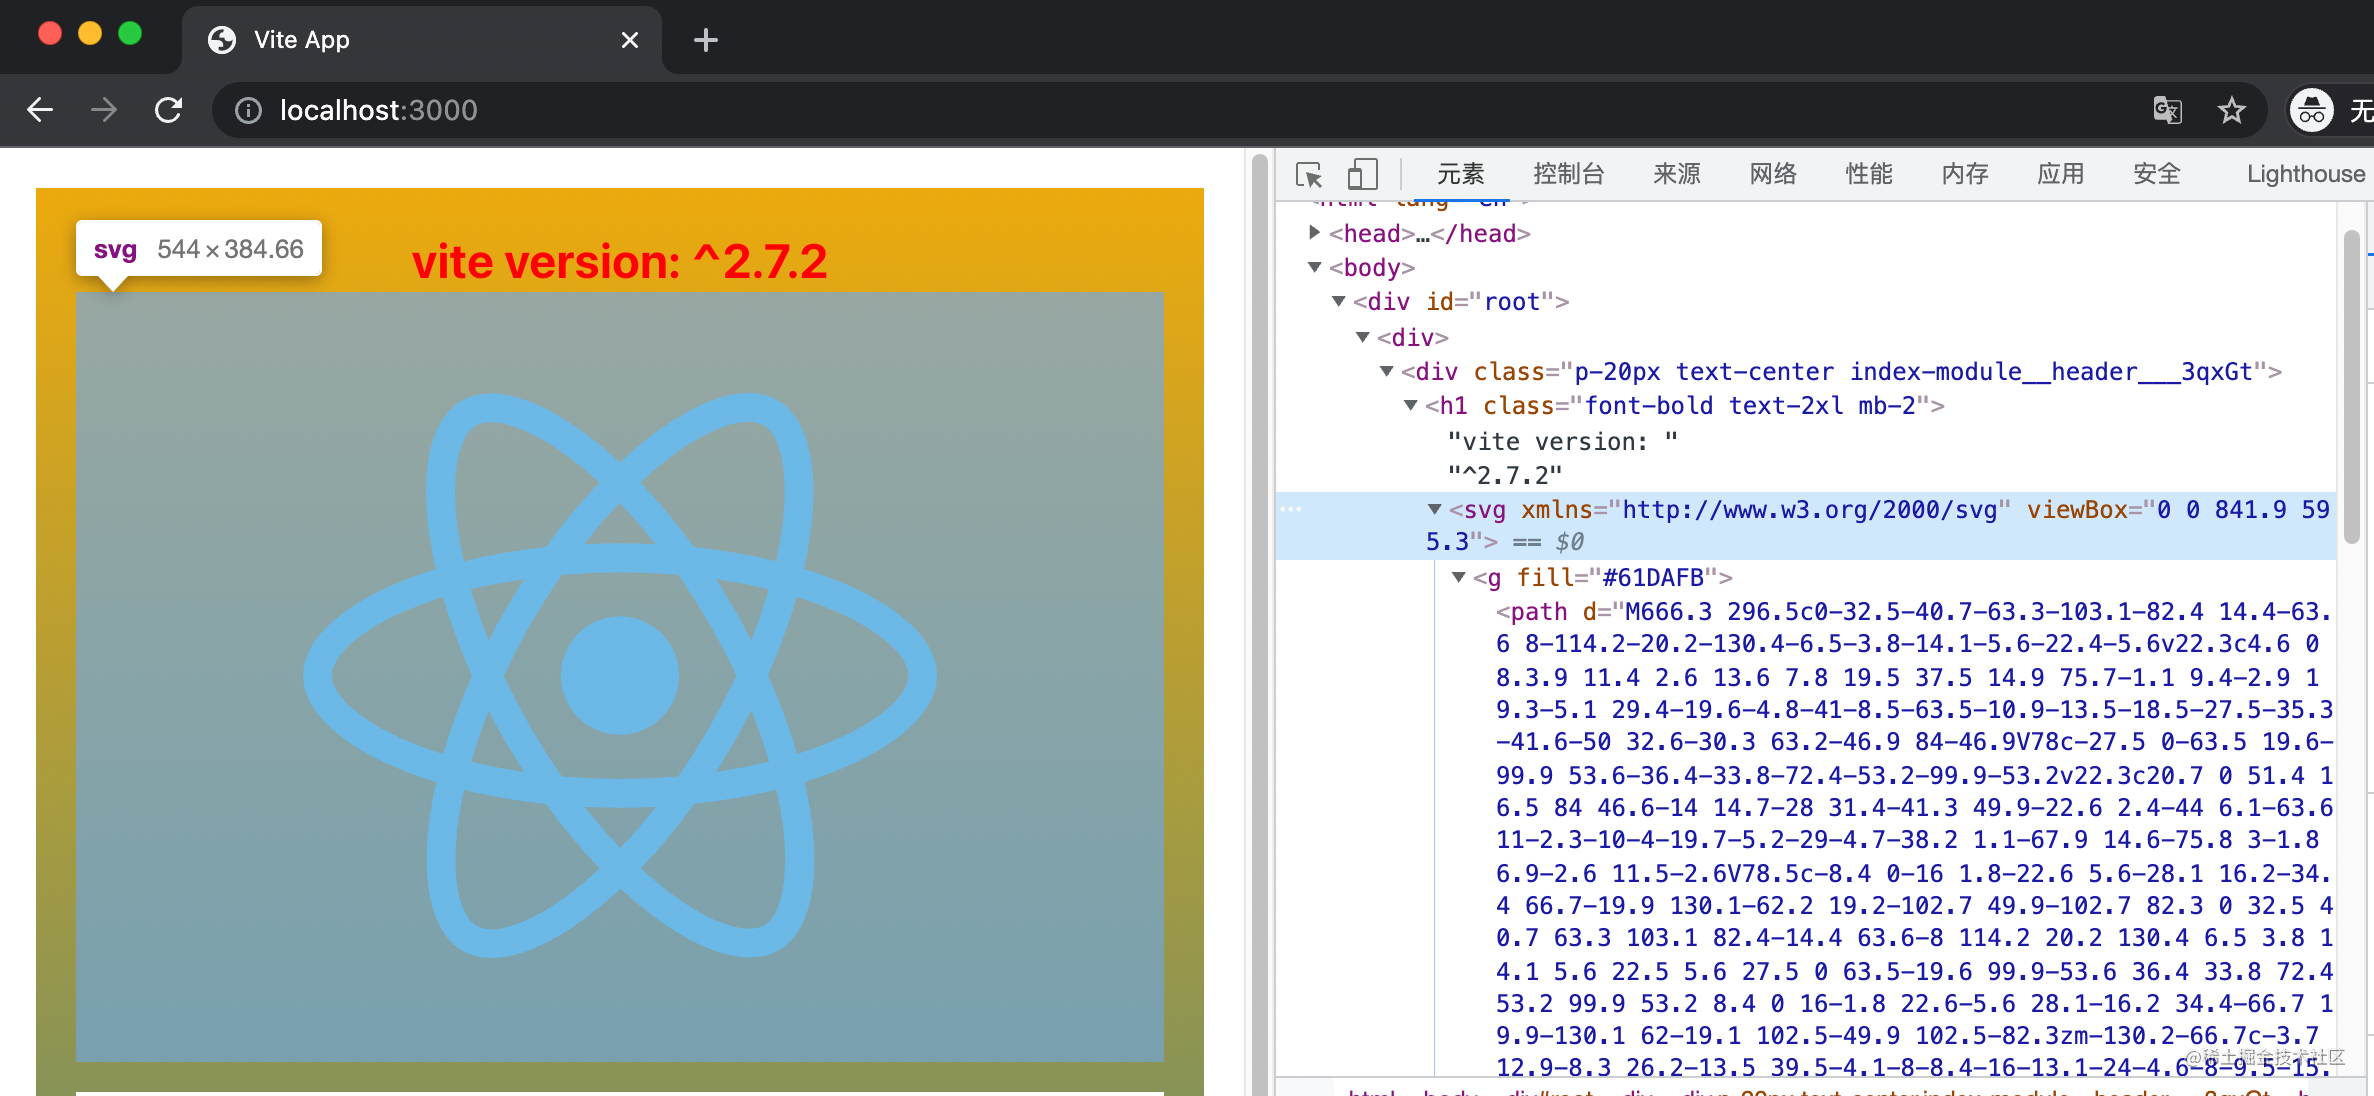The width and height of the screenshot is (2374, 1096).
Task: Click the site information icon in the address bar
Action: pyautogui.click(x=248, y=110)
